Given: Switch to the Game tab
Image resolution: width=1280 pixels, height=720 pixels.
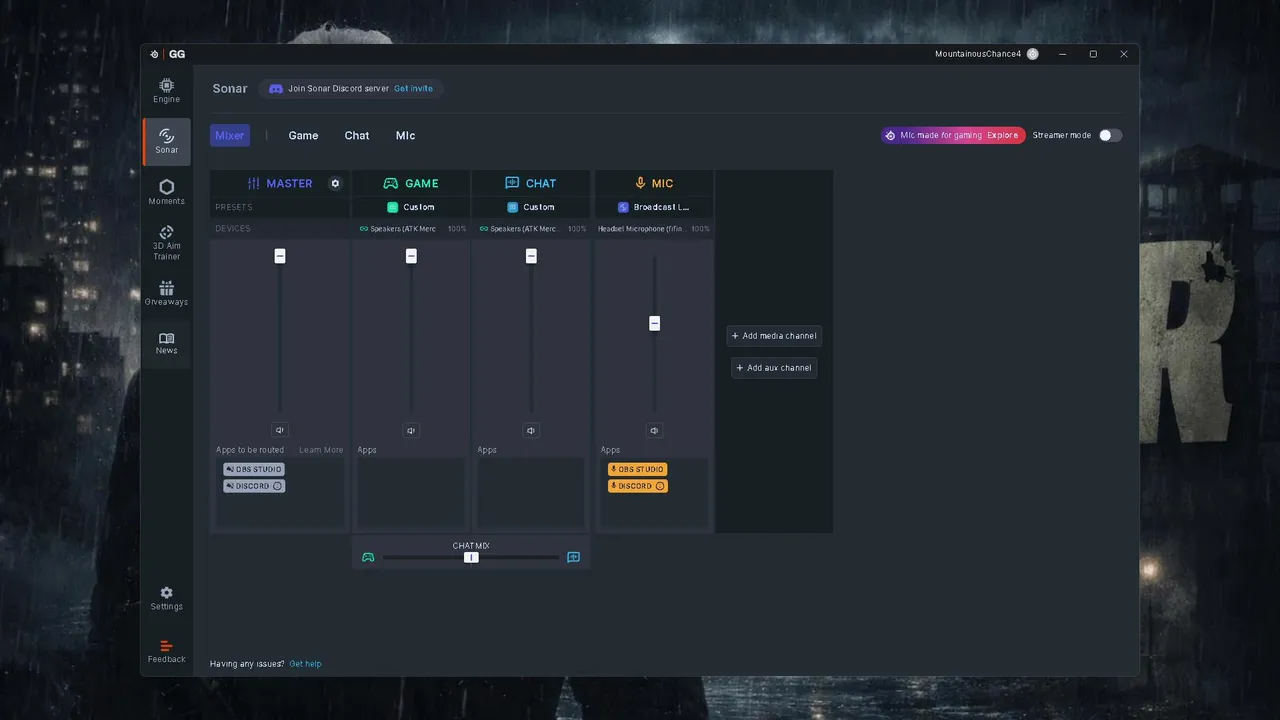Looking at the screenshot, I should [x=303, y=135].
